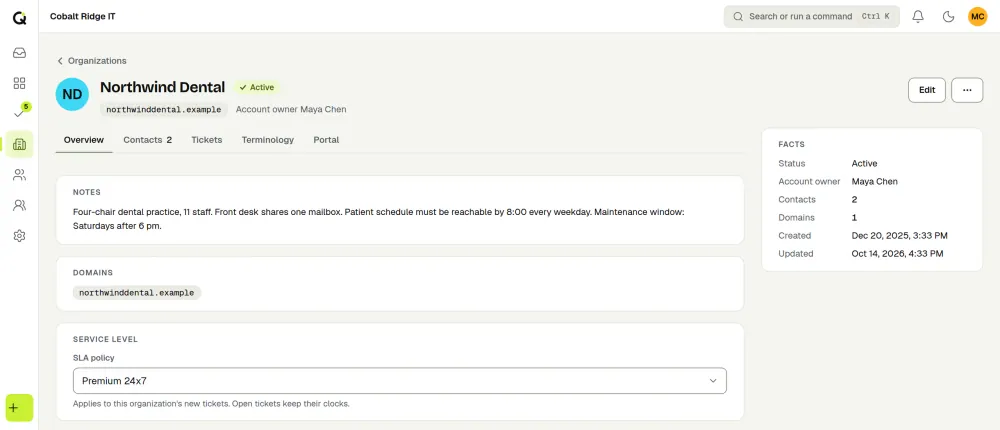Select the Overview tab
The height and width of the screenshot is (430, 1000).
pyautogui.click(x=84, y=140)
